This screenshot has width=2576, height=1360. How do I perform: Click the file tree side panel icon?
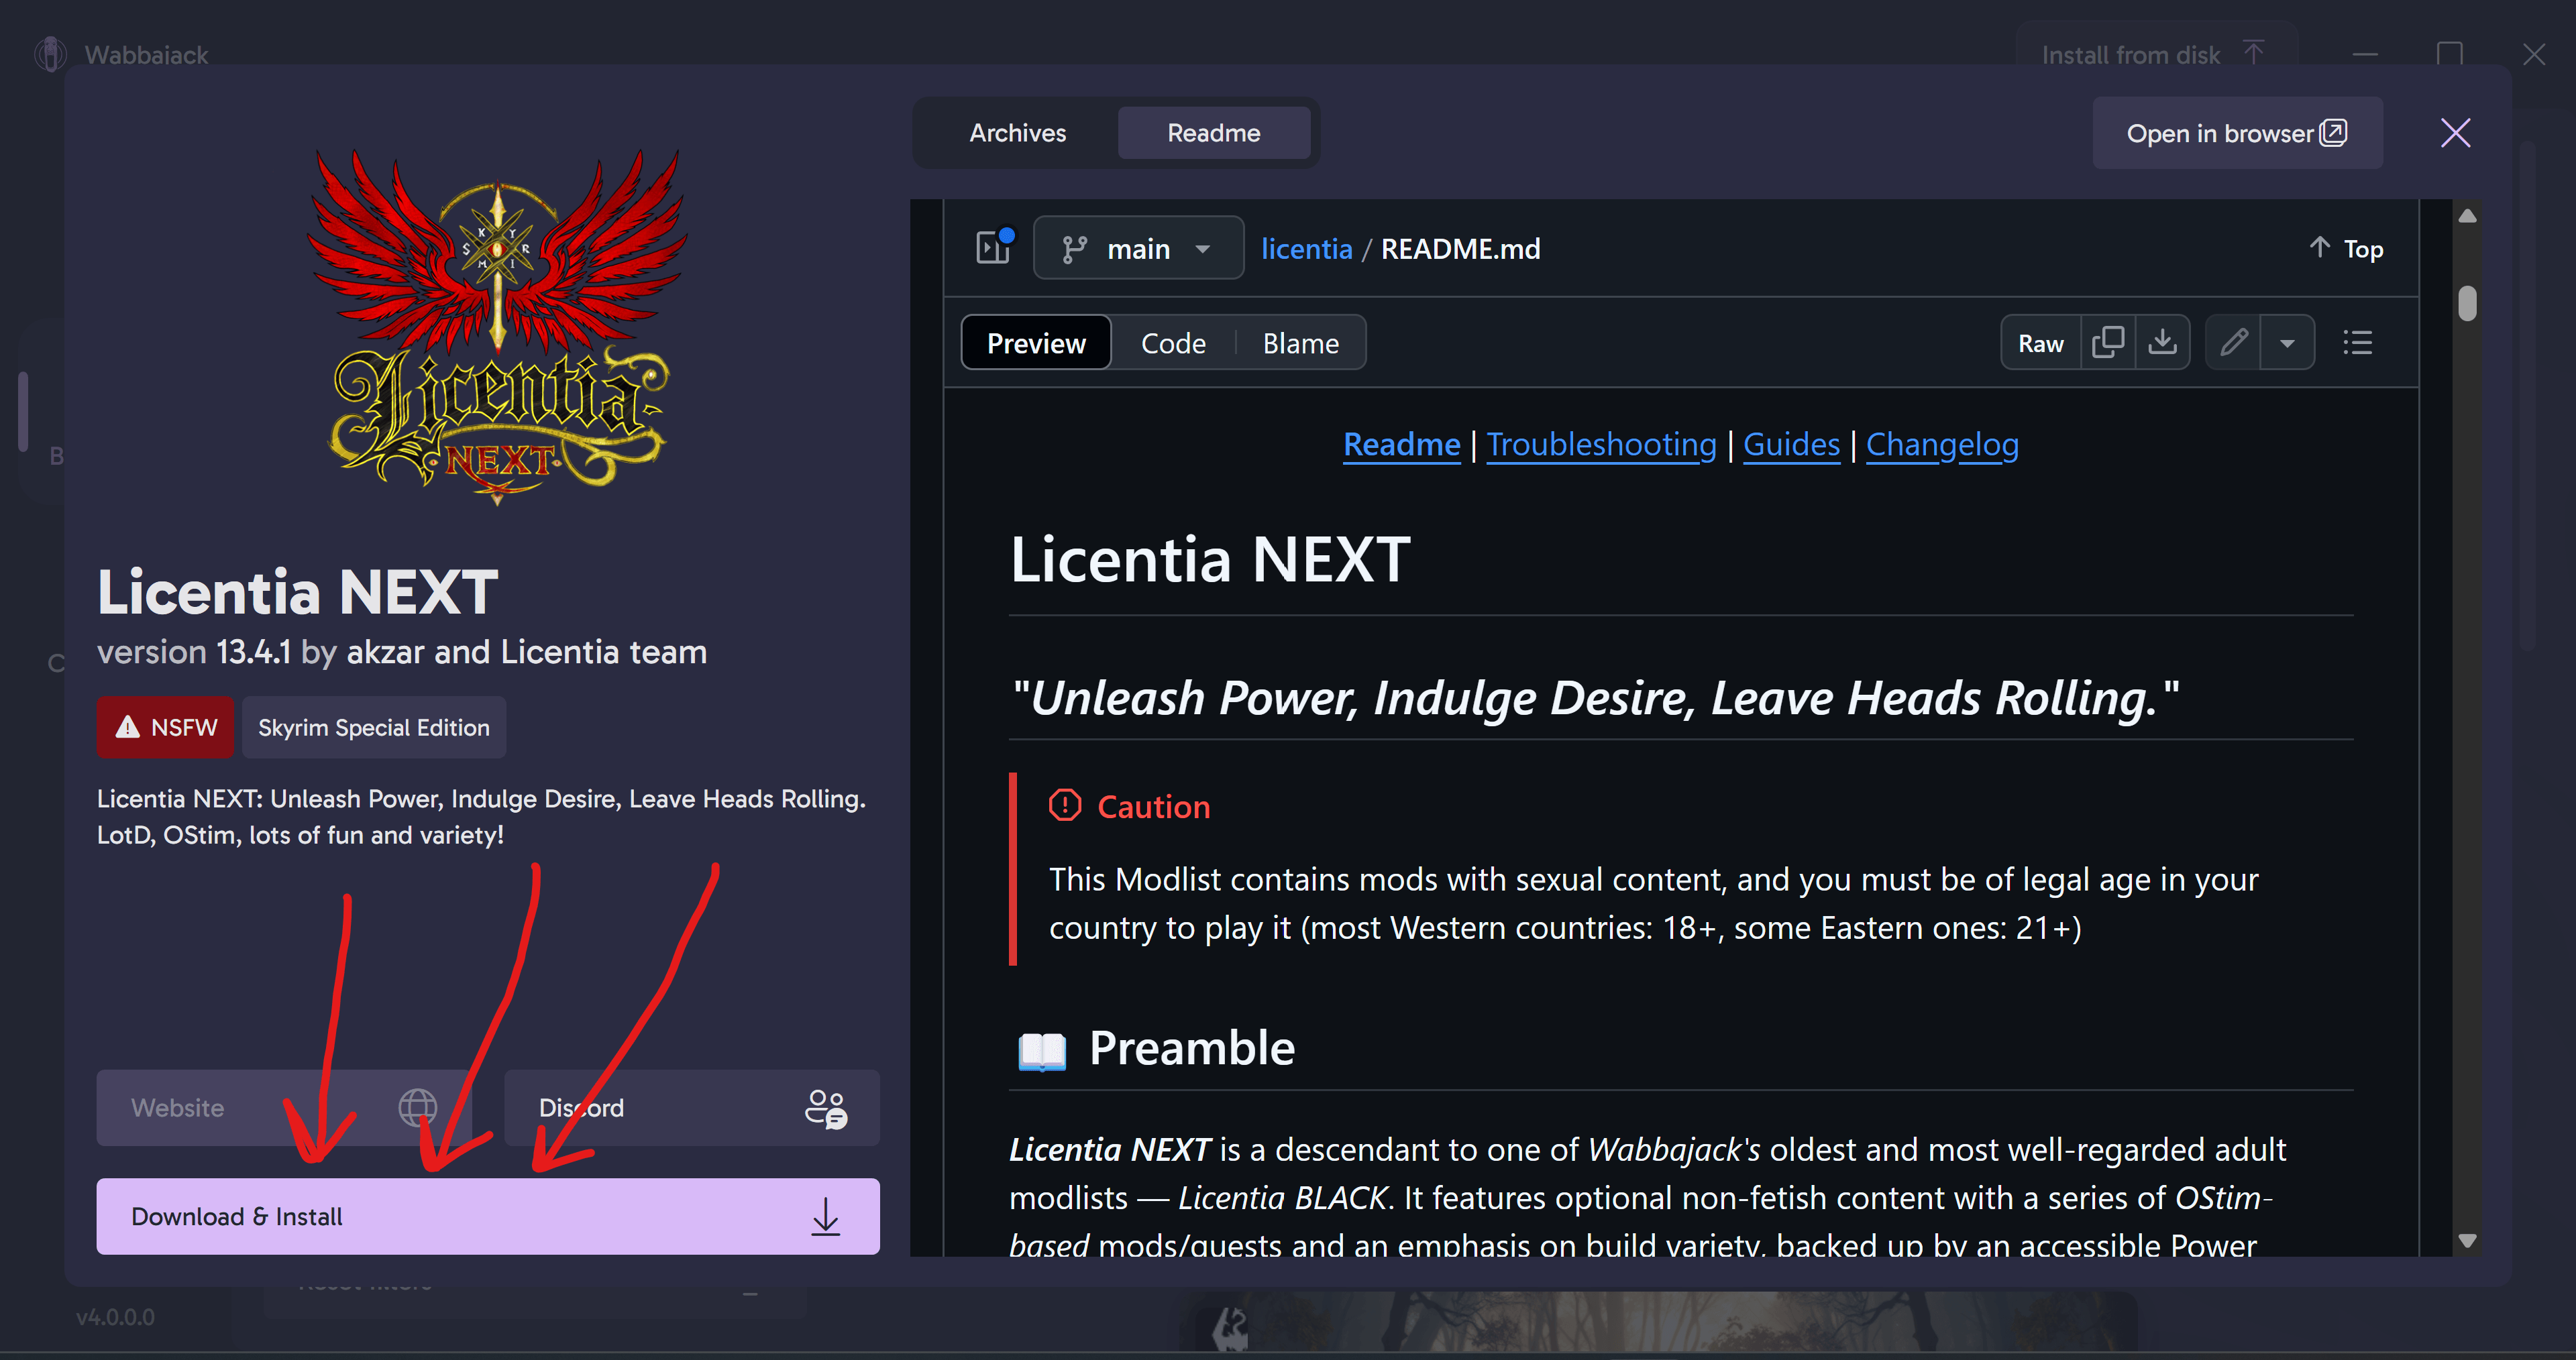(x=993, y=247)
